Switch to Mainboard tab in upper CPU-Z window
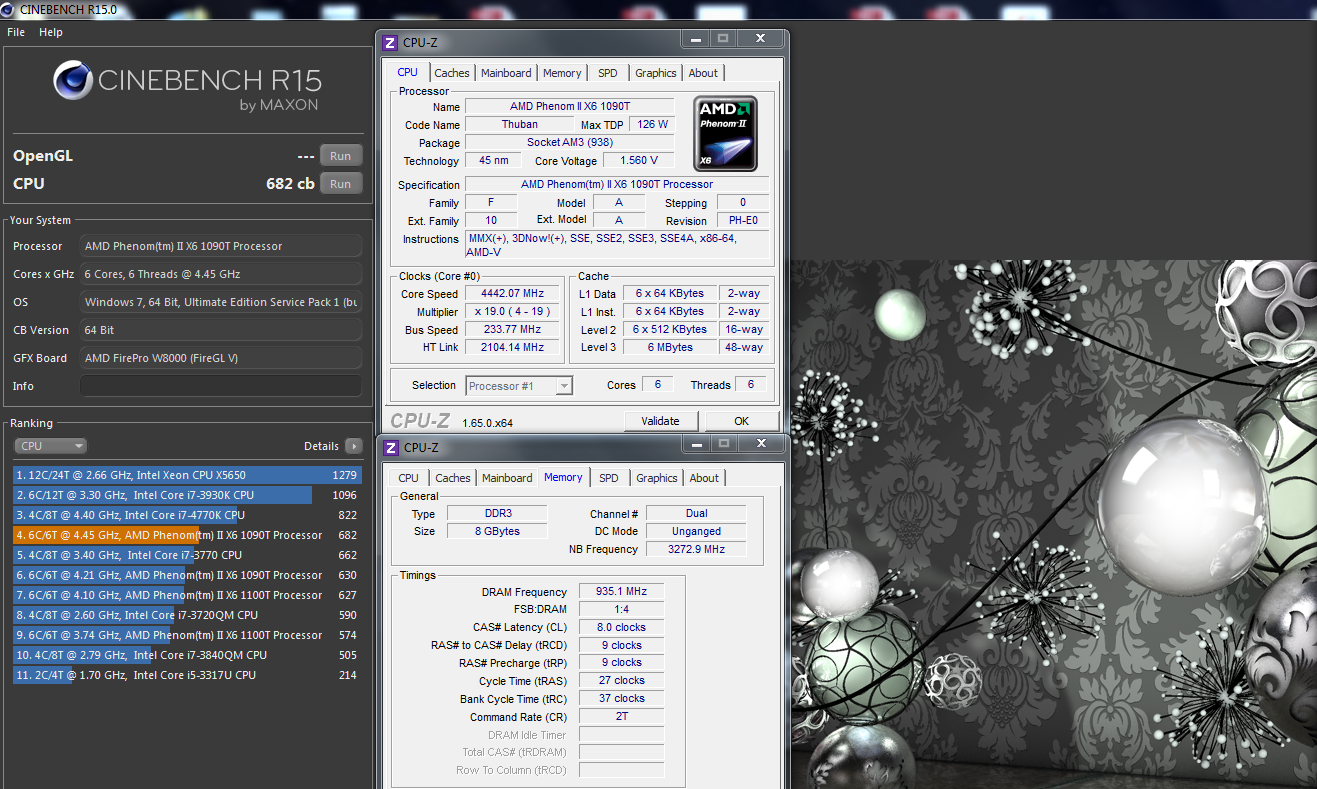The image size is (1317, 789). (x=506, y=73)
